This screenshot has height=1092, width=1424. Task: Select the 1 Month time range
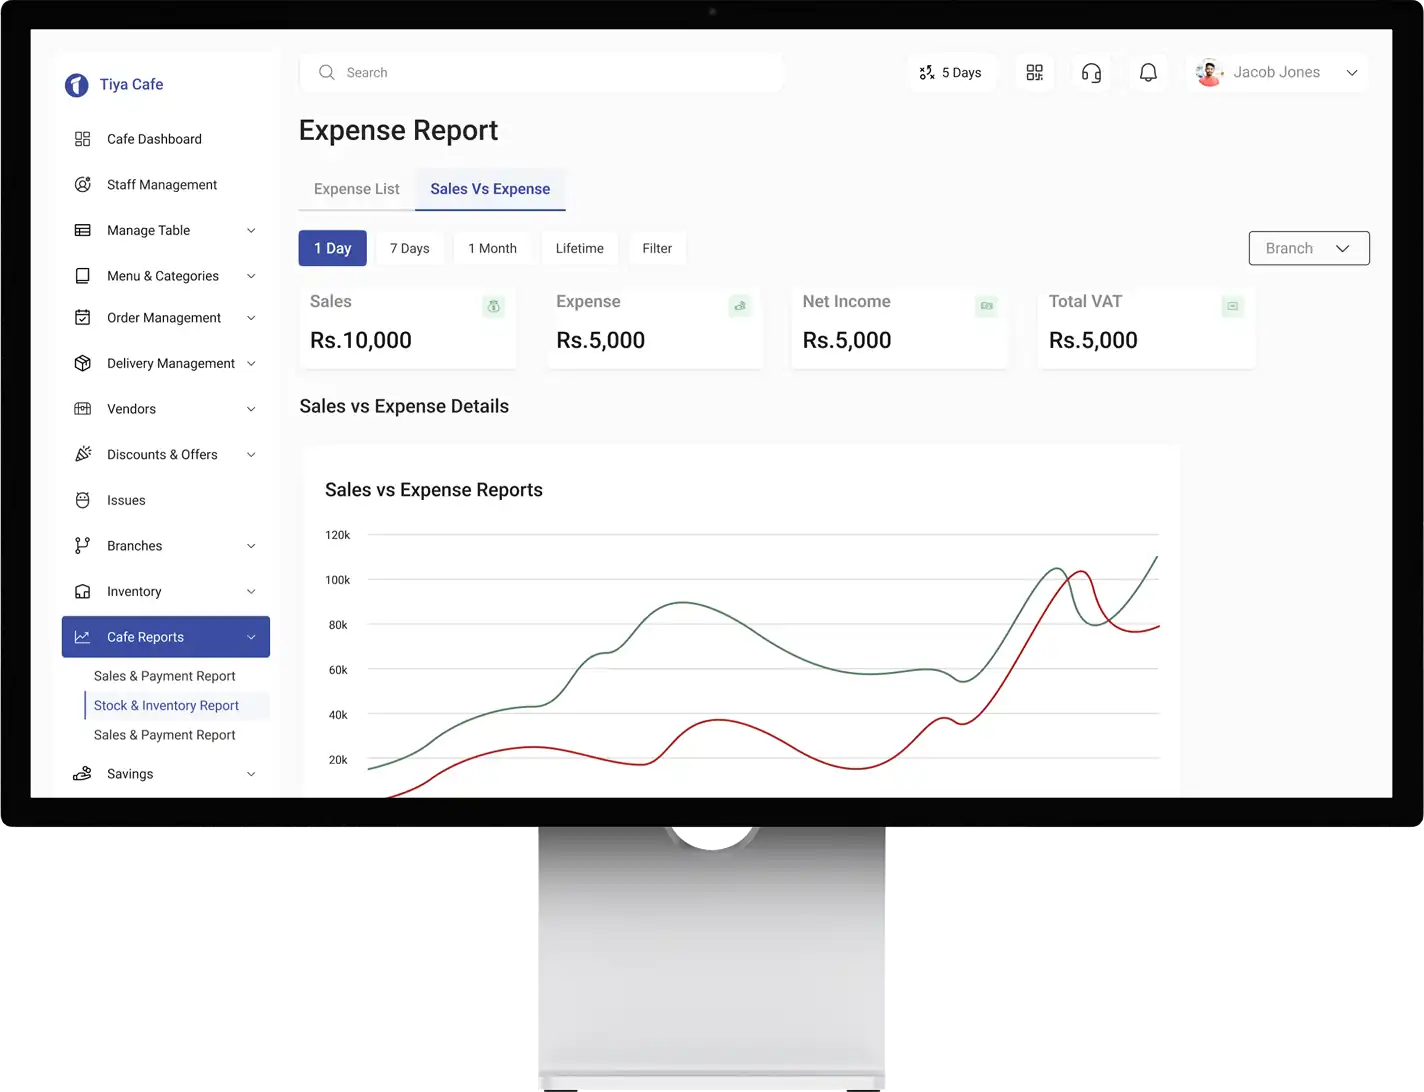tap(492, 248)
